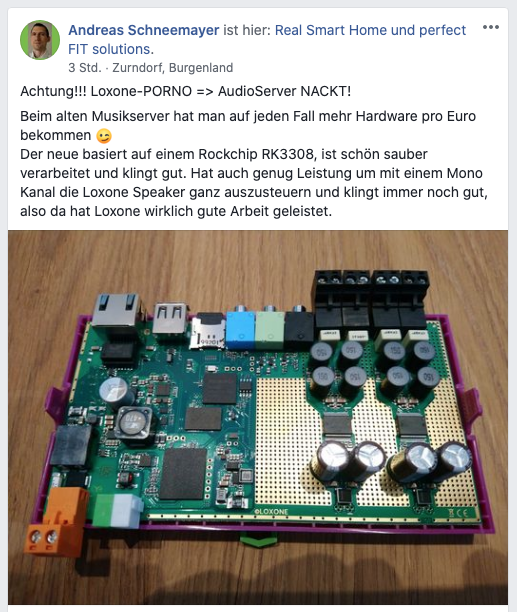Viewport: 517px width, 612px height.
Task: Click the paragraph mentioning Rockchip RK3308
Action: click(x=254, y=183)
